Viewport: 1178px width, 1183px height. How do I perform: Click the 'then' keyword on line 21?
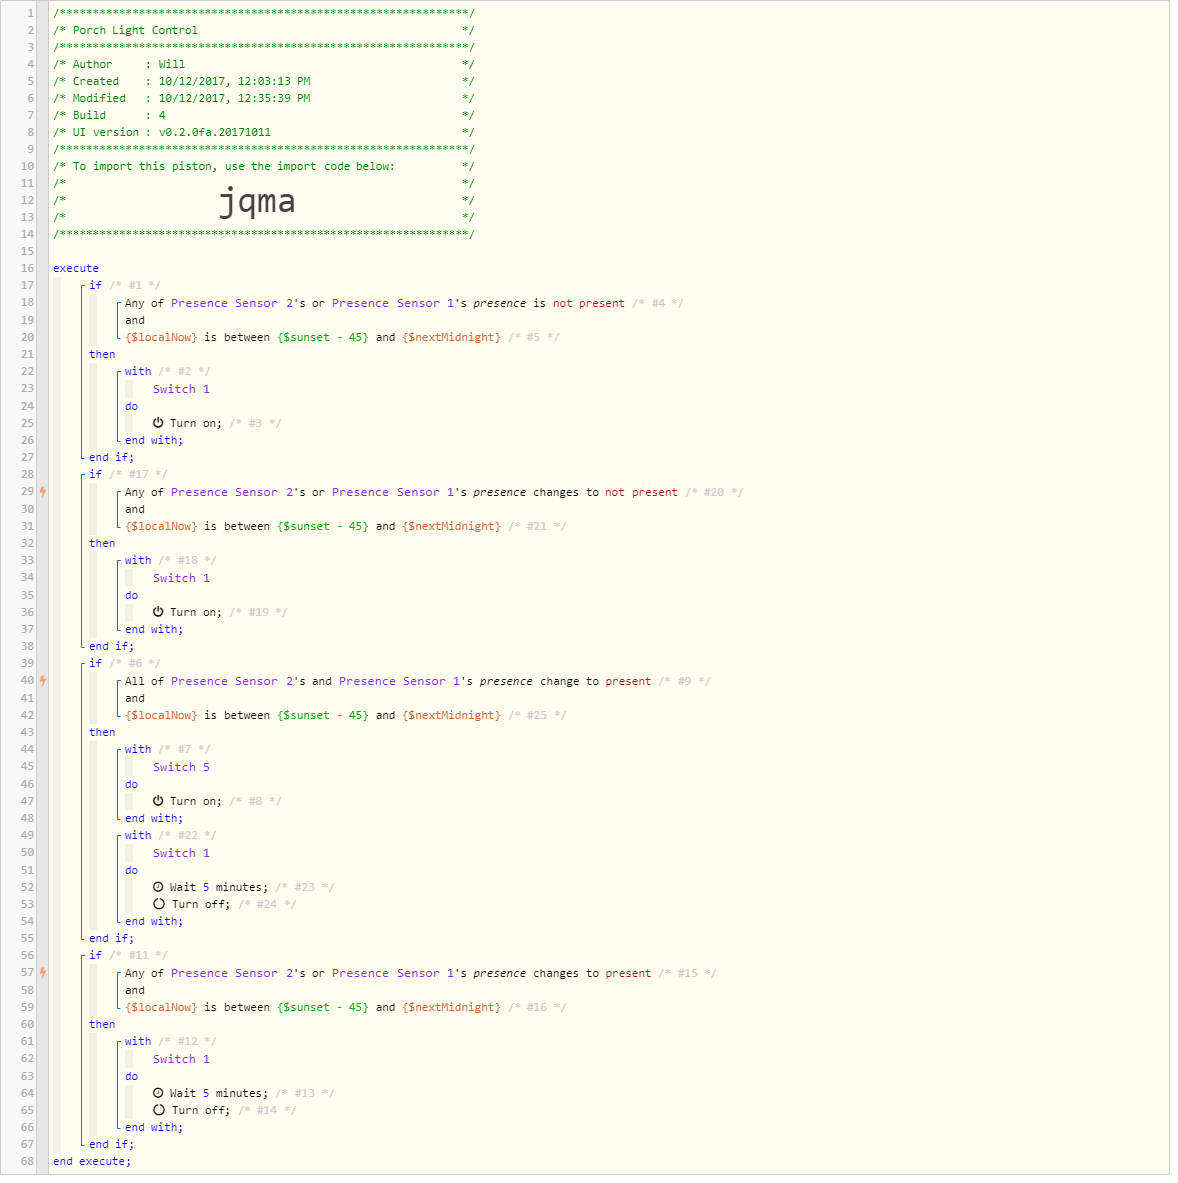(103, 356)
